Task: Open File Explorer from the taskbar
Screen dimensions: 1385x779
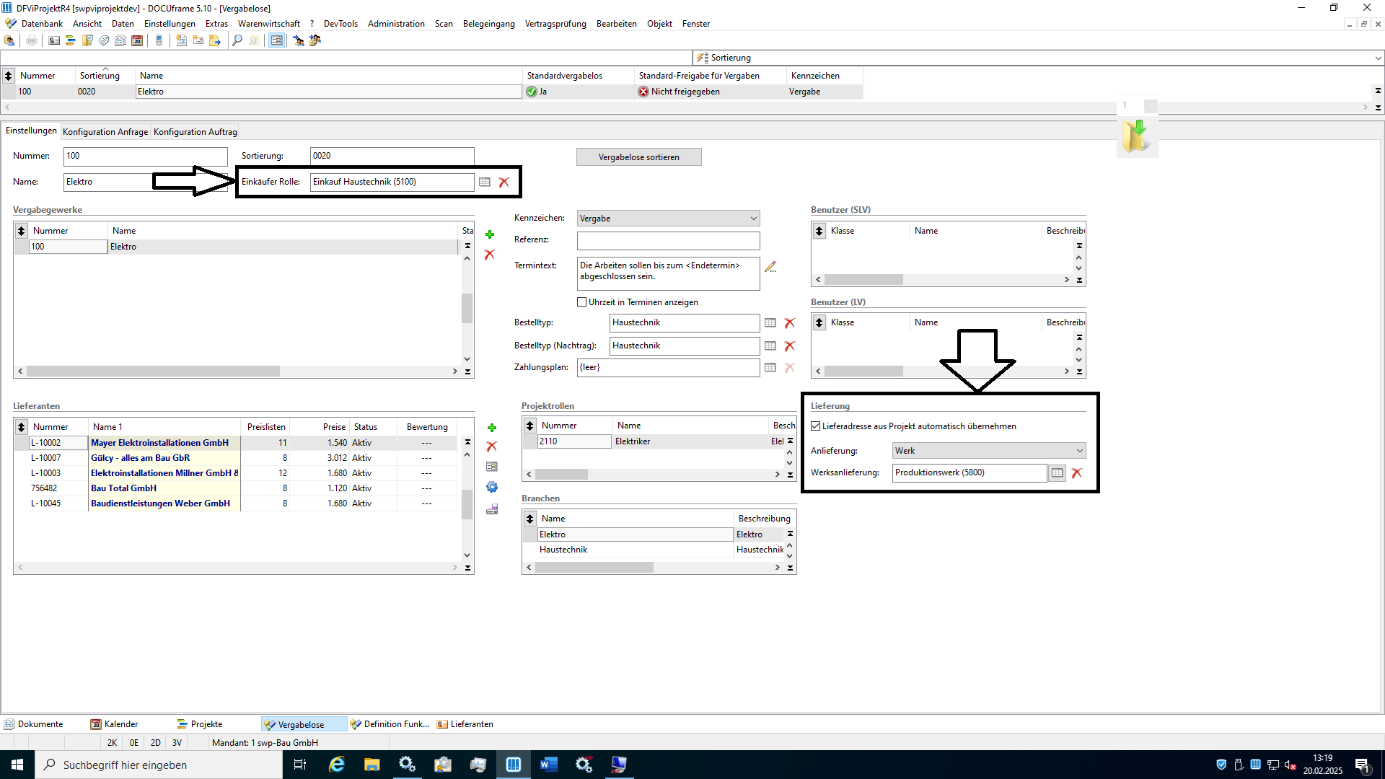Action: point(372,765)
